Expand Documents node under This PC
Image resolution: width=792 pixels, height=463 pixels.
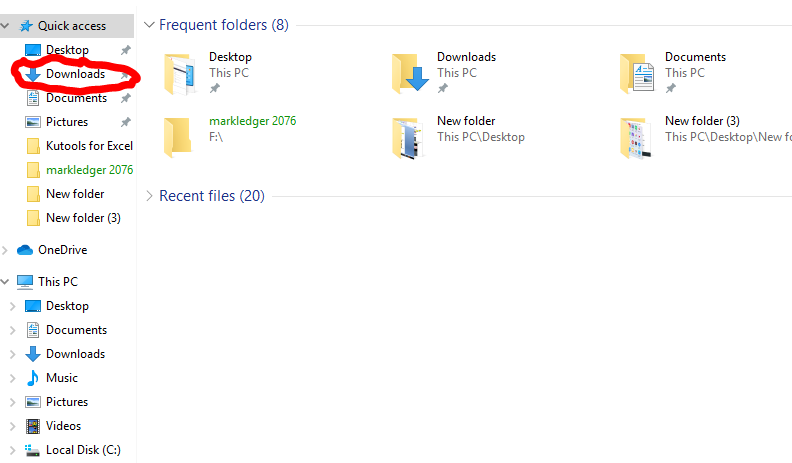tap(13, 330)
